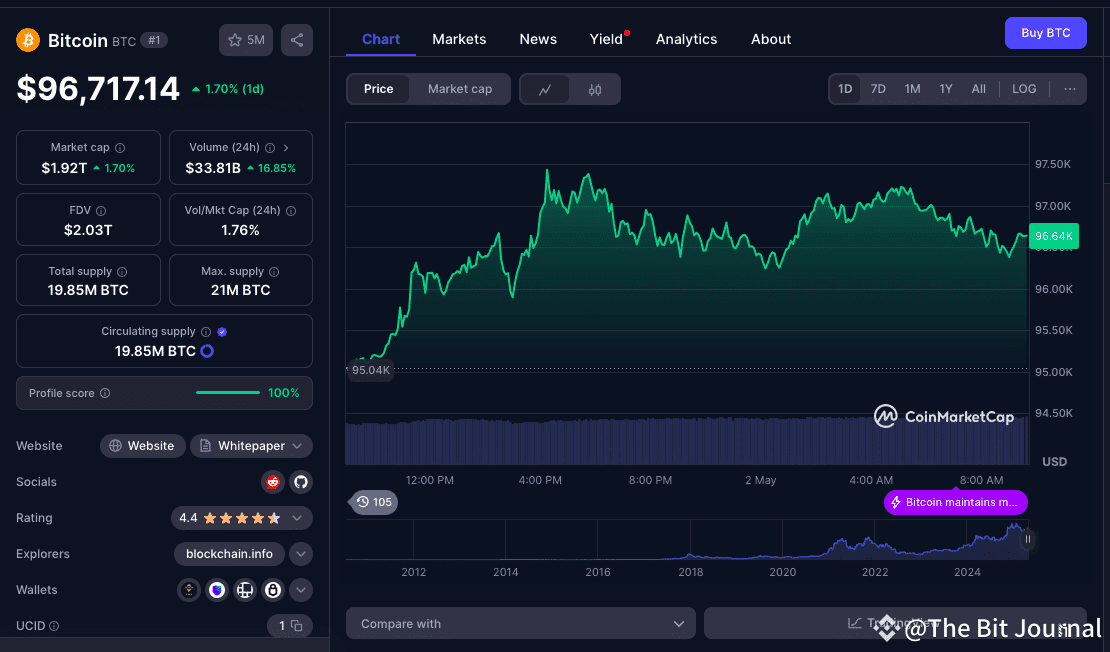1110x652 pixels.
Task: Open FDV info icon
Action: click(101, 211)
